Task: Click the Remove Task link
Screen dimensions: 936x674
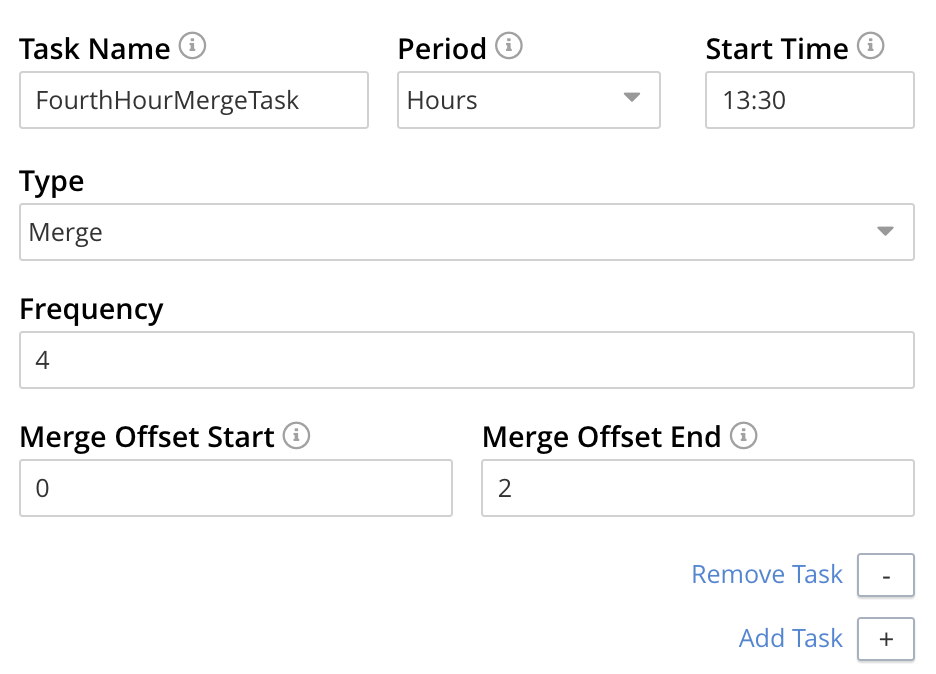Action: pyautogui.click(x=767, y=575)
